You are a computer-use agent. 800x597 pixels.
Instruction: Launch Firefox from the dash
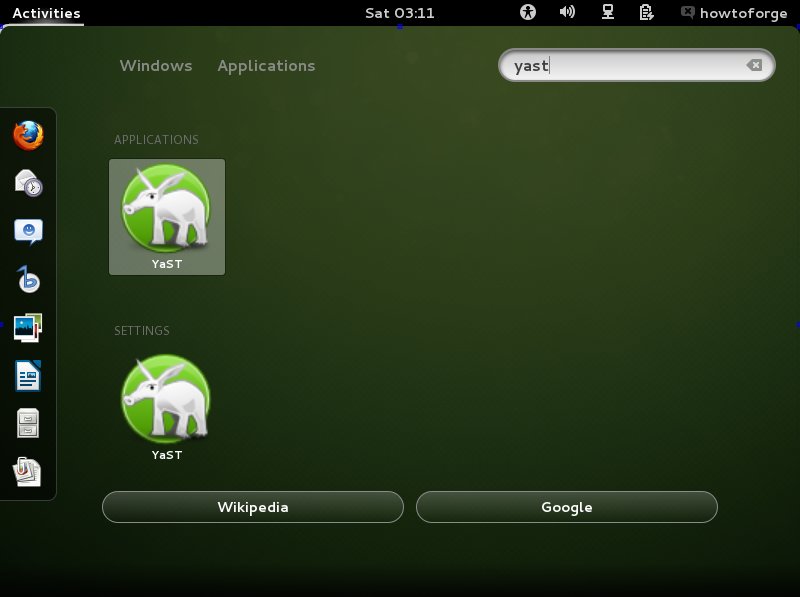click(28, 135)
